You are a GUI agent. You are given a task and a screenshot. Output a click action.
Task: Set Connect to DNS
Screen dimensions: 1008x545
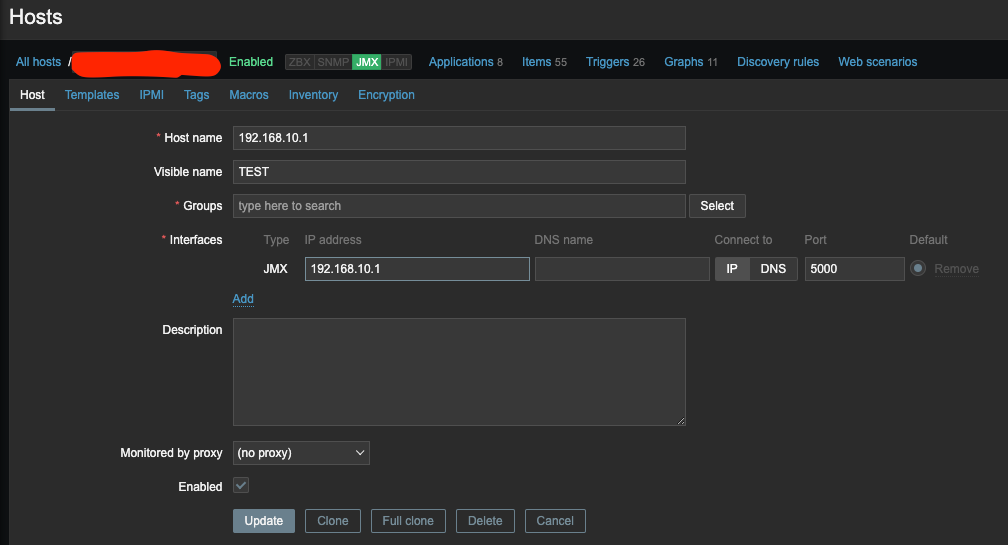773,269
